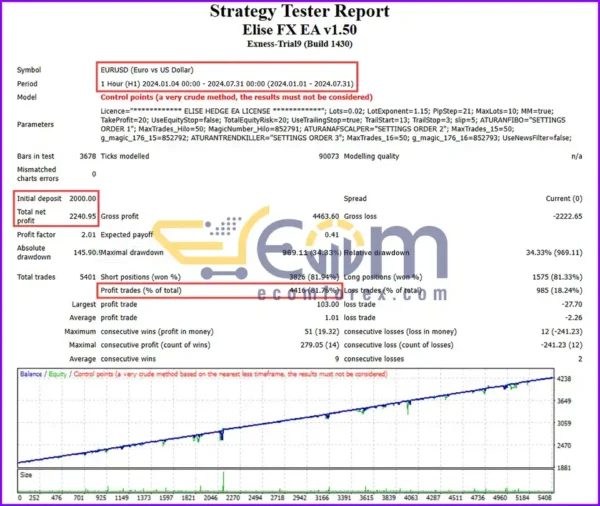Select the largest loss trade value -27.70
Screen dimensions: 600x506
(572, 304)
